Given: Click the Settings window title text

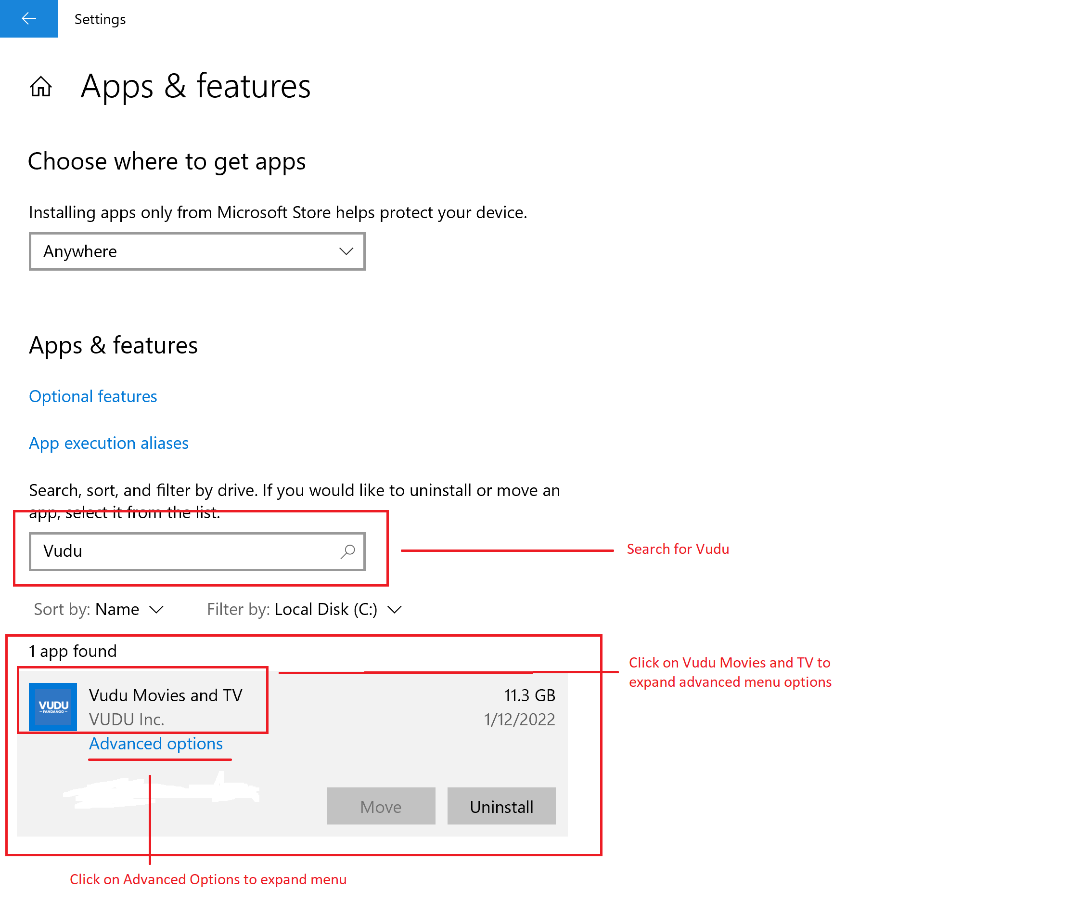Looking at the screenshot, I should coord(100,19).
